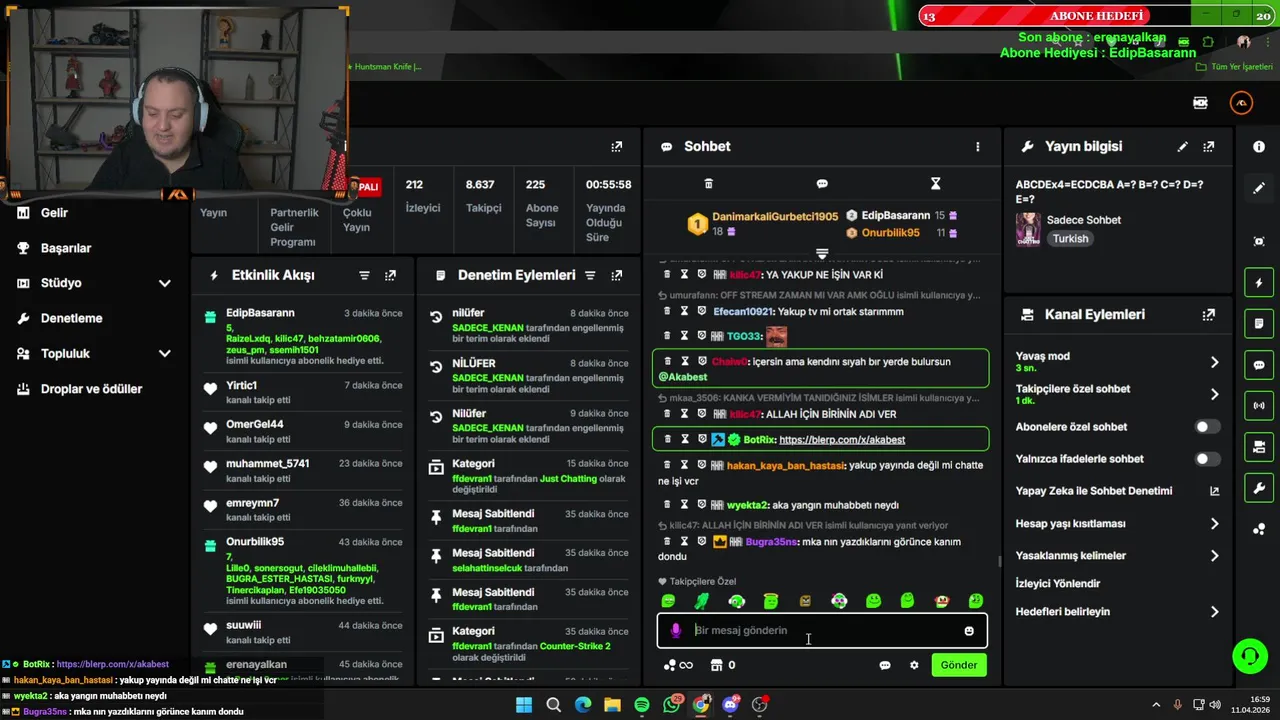Image resolution: width=1280 pixels, height=720 pixels.
Task: Open chat settings gear beside Gönder
Action: 914,665
